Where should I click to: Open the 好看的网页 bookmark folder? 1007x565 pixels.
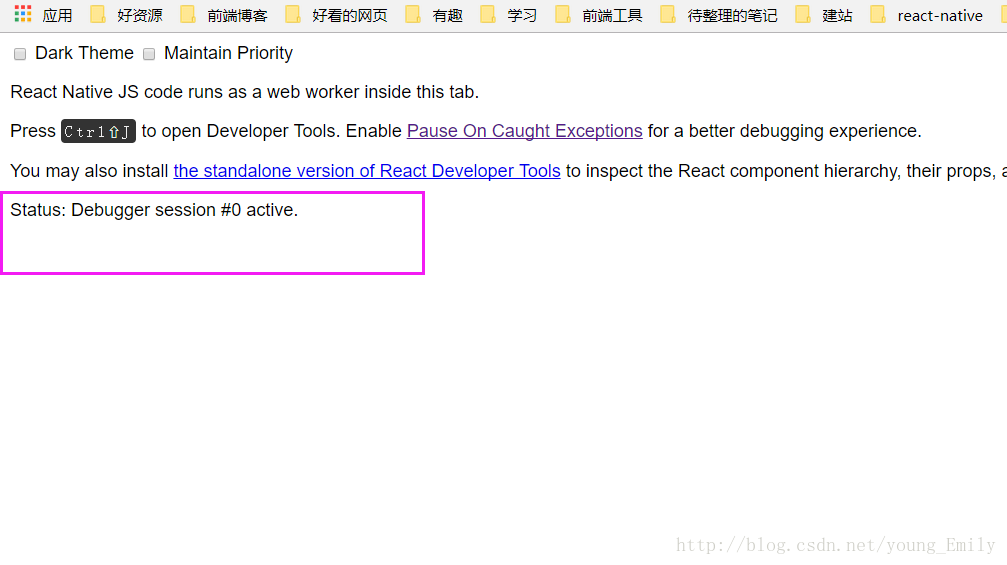tap(337, 15)
